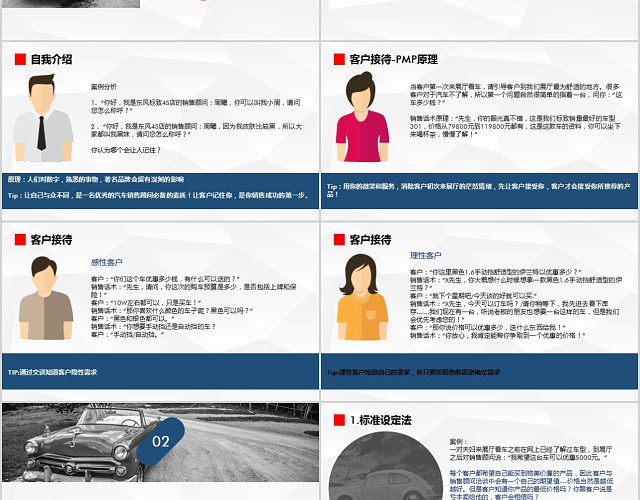Click the 10W左右都可以 customer line
The image size is (640, 500).
point(146,303)
